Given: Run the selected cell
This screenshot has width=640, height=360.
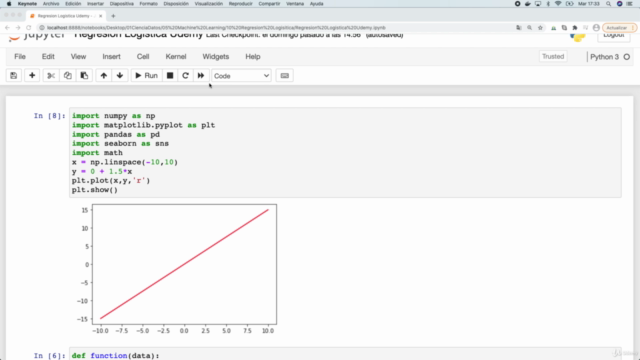Looking at the screenshot, I should (146, 76).
